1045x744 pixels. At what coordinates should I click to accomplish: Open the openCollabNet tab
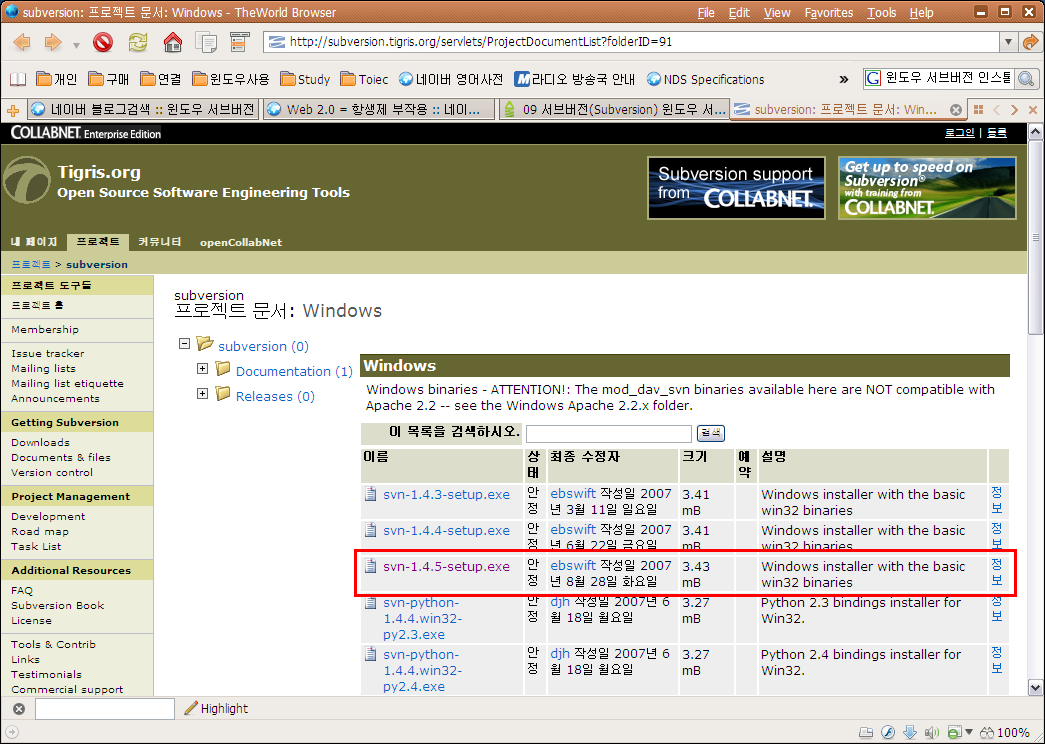click(x=241, y=243)
